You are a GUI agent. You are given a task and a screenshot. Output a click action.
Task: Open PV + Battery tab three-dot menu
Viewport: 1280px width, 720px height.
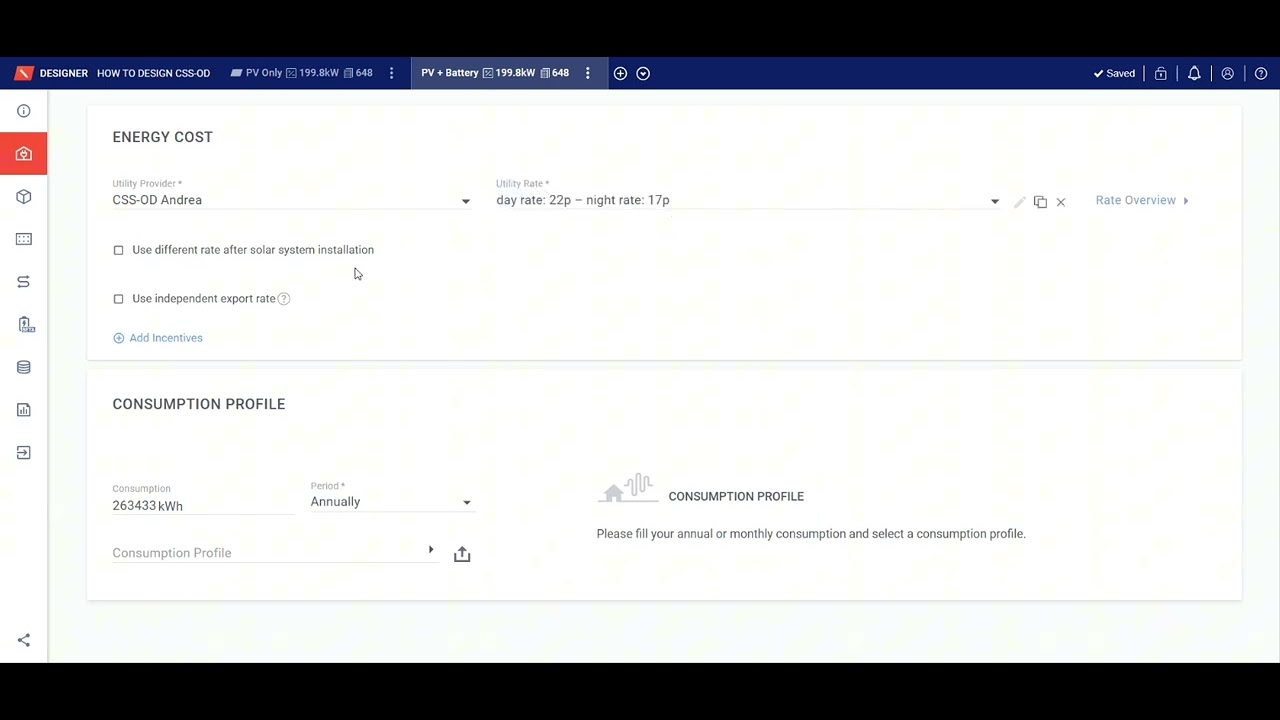click(x=588, y=73)
